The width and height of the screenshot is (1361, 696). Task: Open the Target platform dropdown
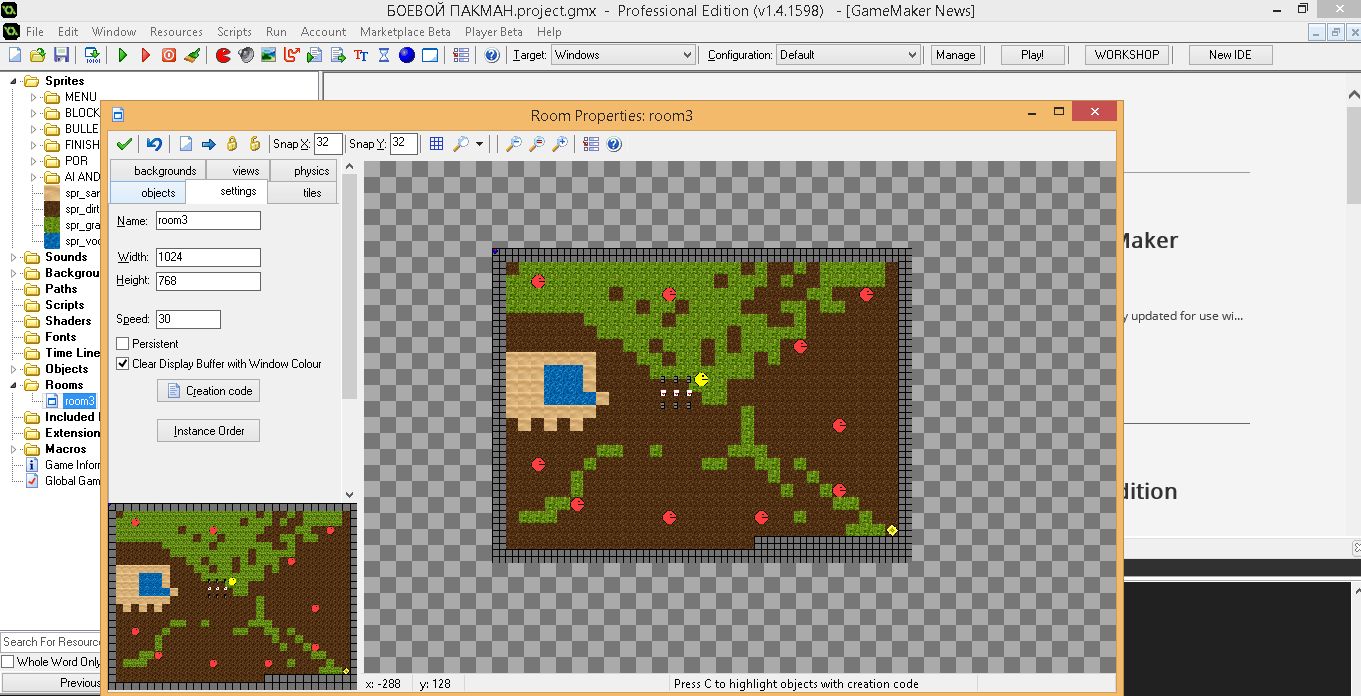(x=623, y=55)
